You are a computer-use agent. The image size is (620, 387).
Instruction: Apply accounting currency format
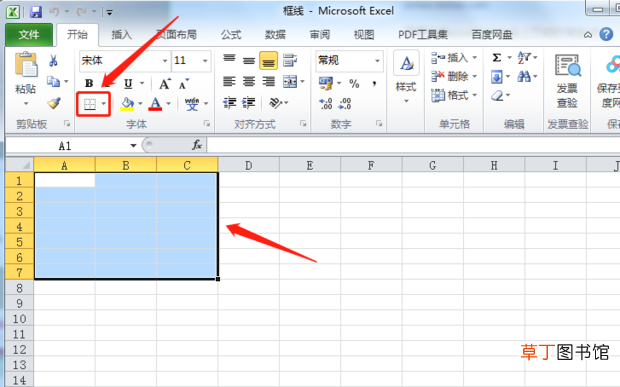tap(326, 83)
